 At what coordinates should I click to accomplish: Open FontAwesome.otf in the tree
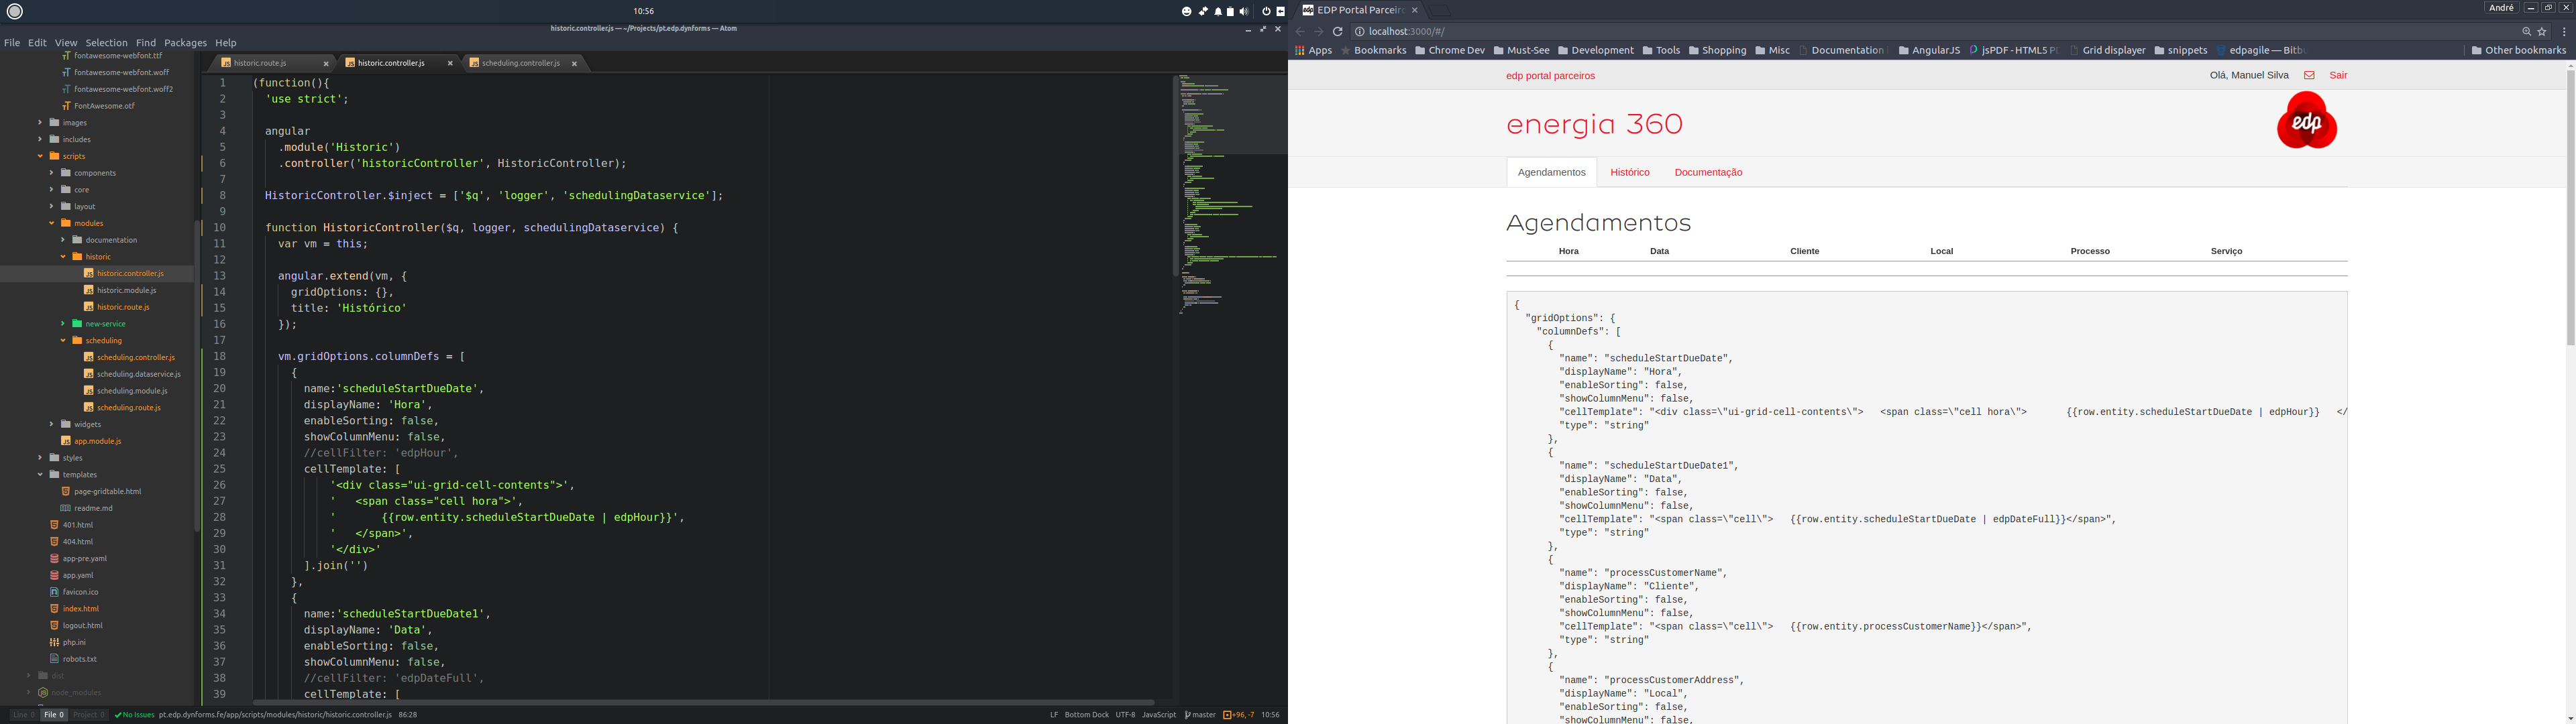pyautogui.click(x=98, y=106)
